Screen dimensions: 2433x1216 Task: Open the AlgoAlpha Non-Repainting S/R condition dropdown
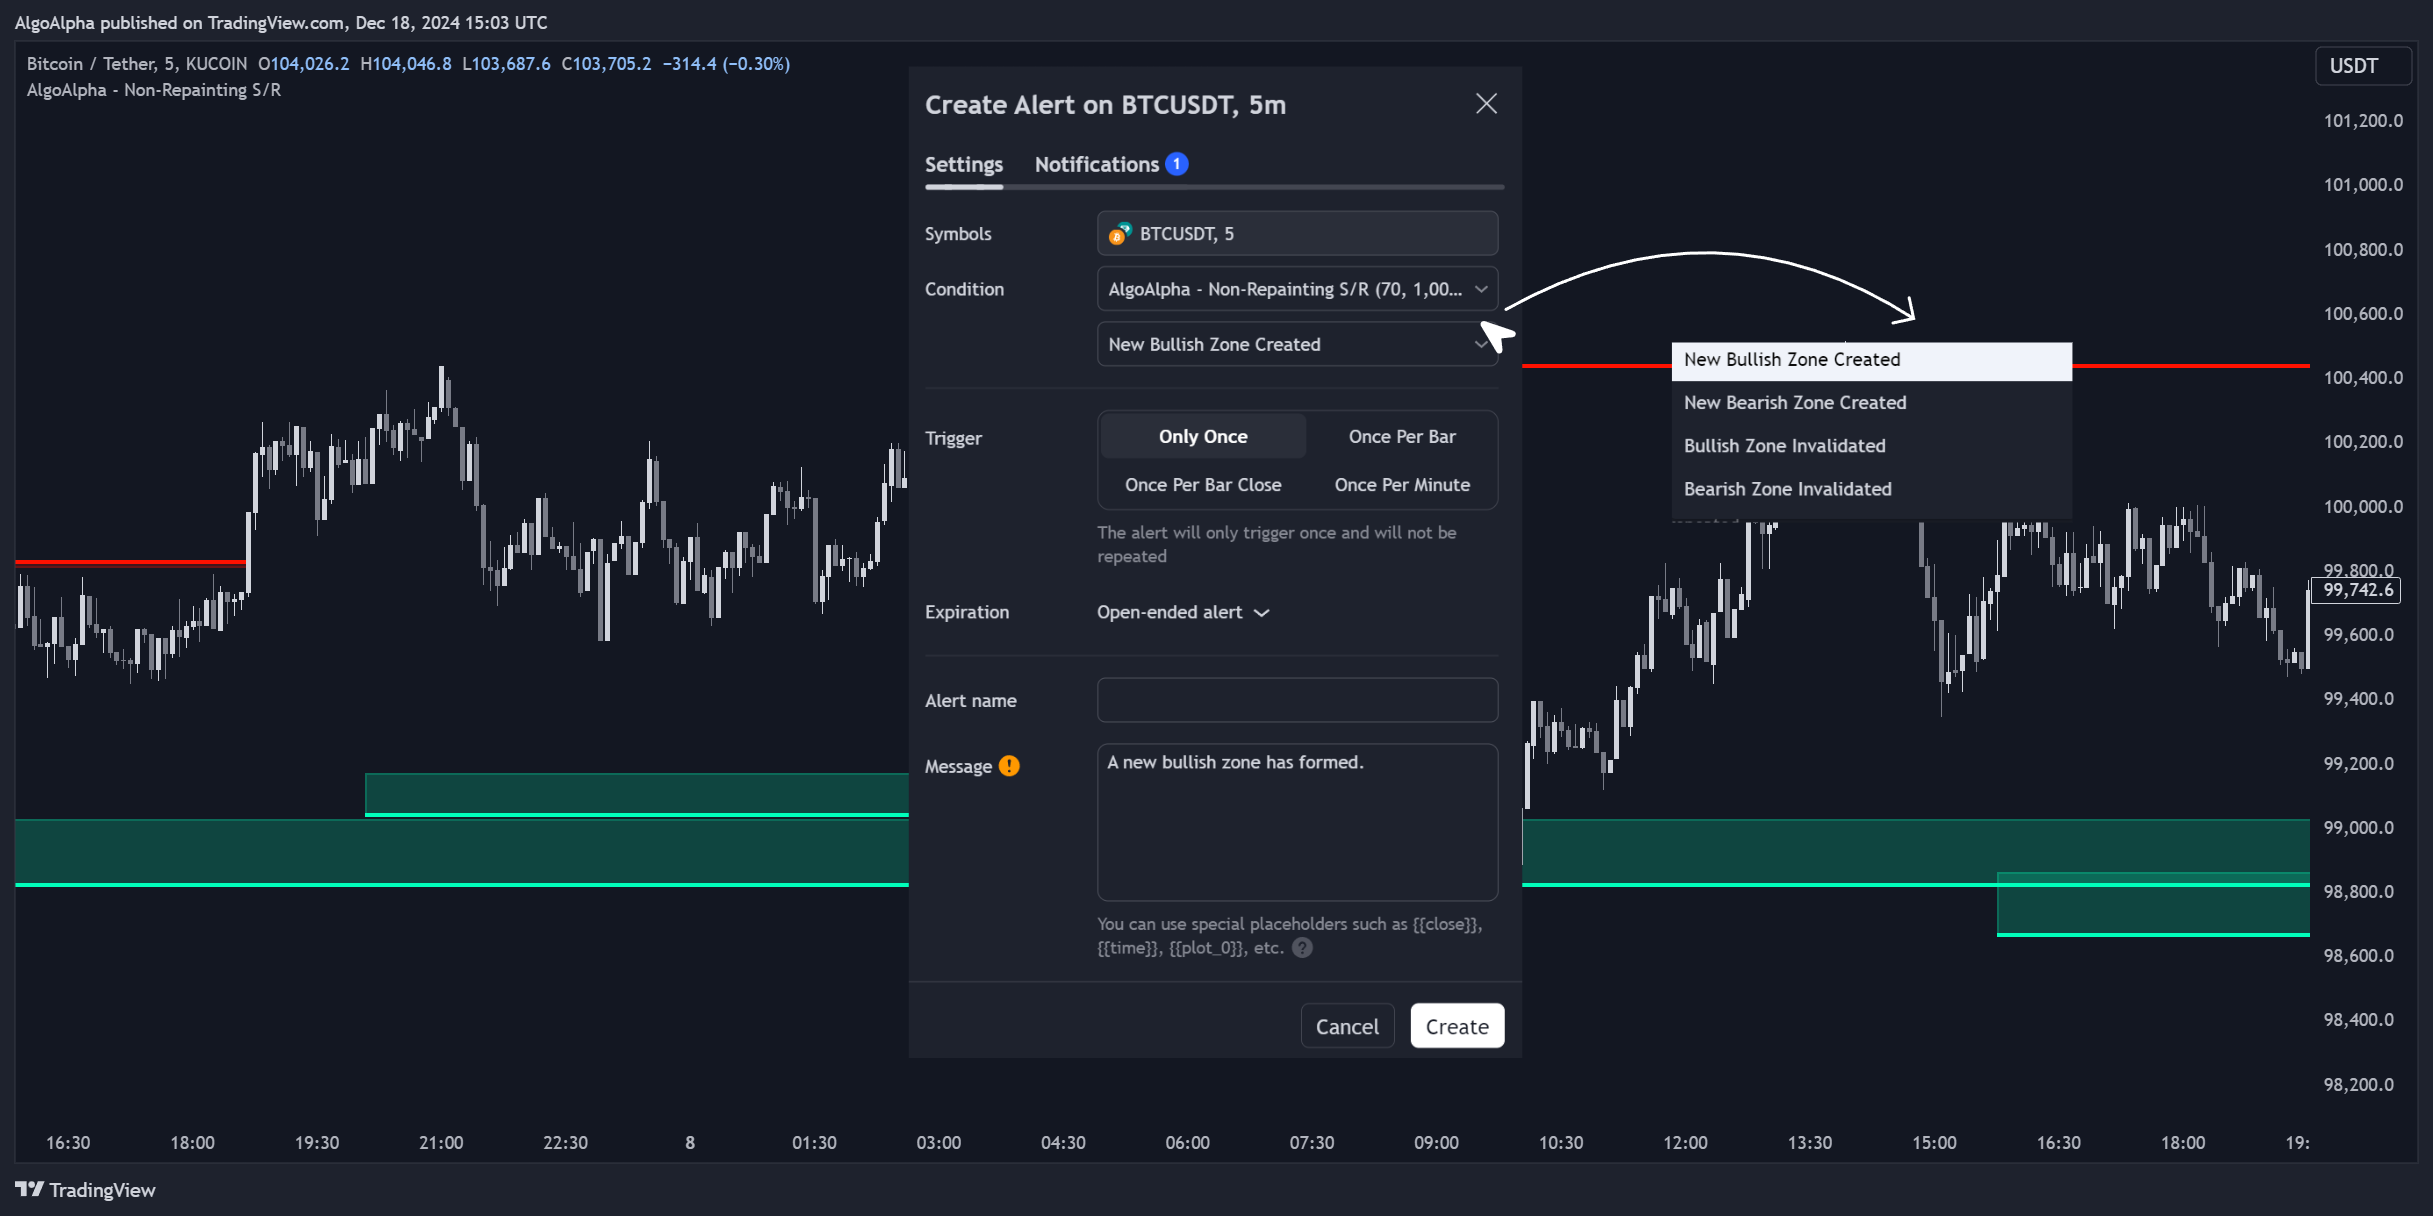[x=1297, y=289]
